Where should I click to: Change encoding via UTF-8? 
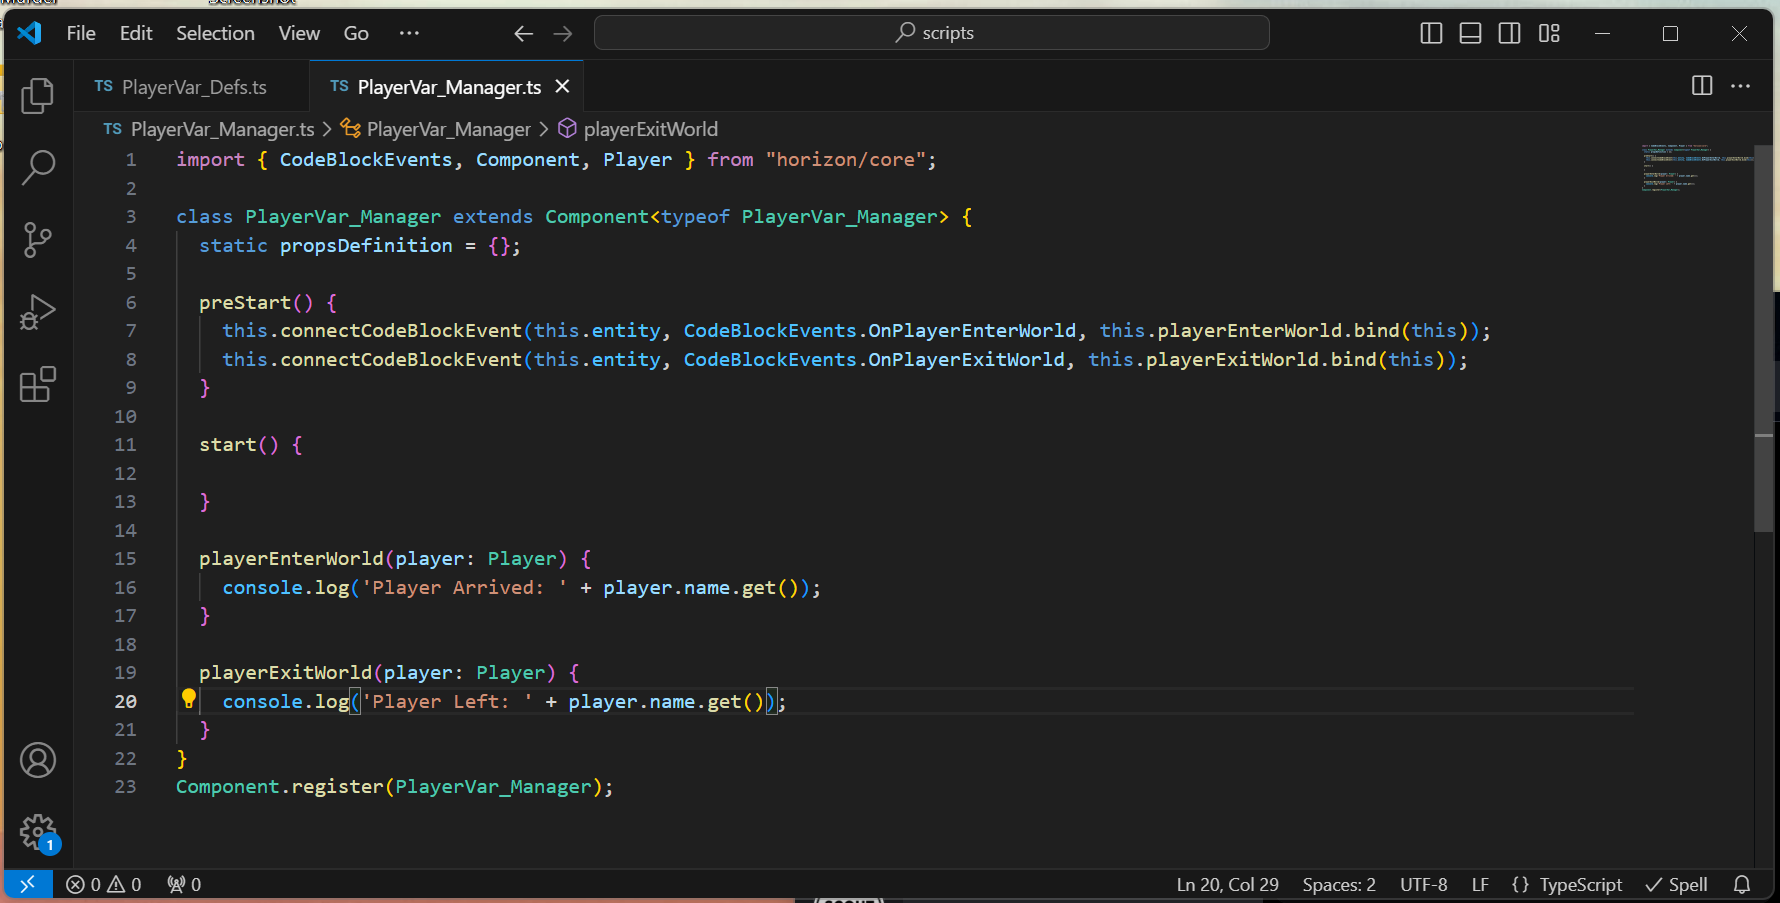click(1423, 884)
